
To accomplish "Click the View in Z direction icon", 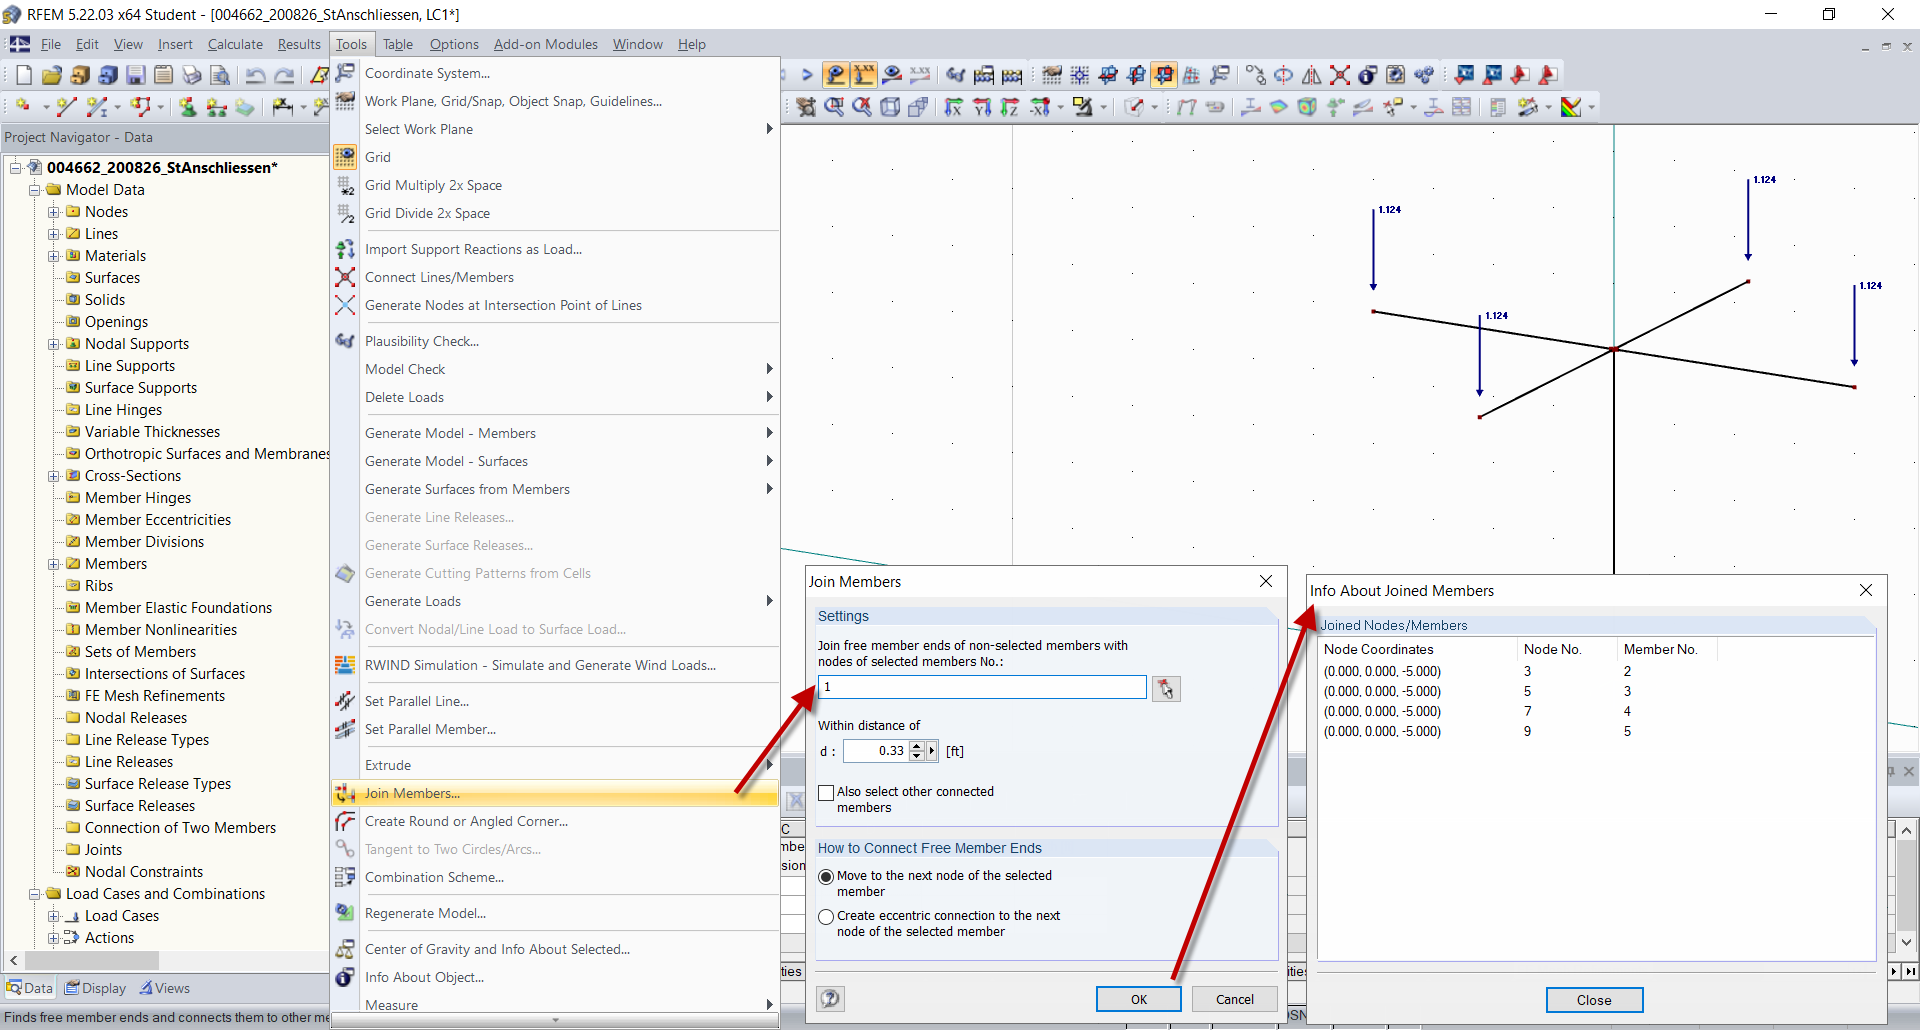I will coord(1010,106).
